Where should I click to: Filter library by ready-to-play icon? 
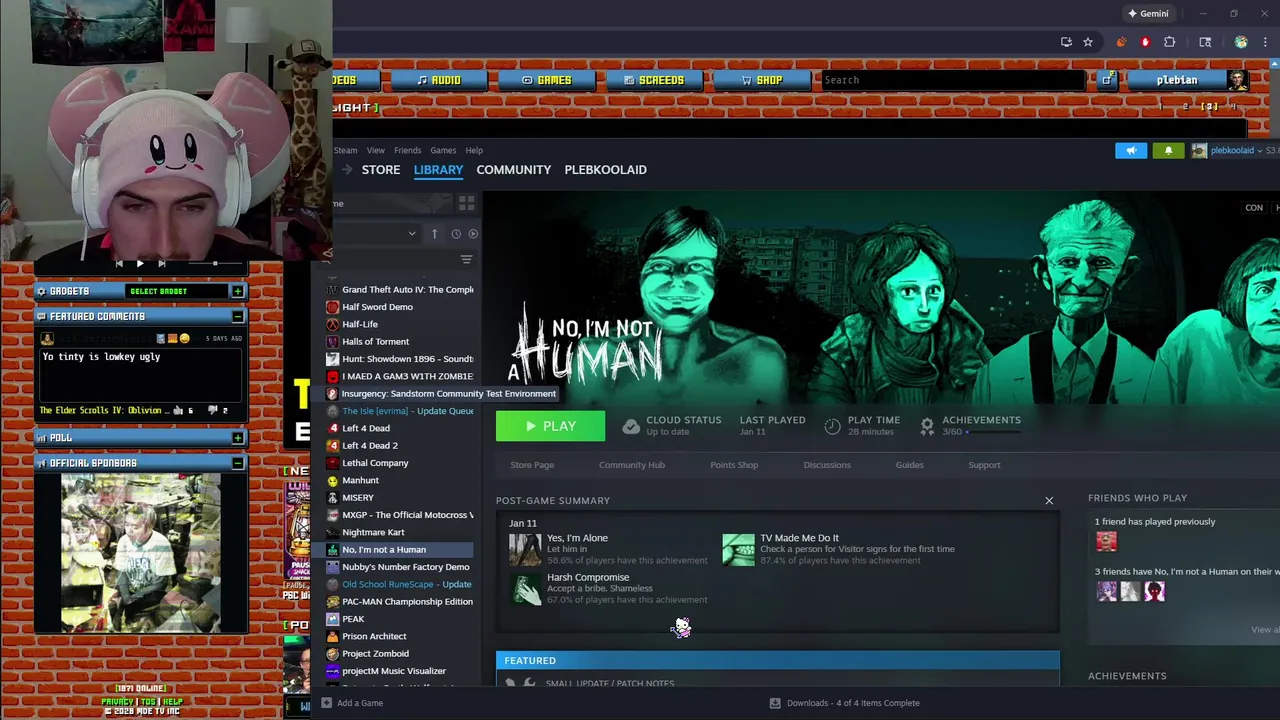pyautogui.click(x=473, y=234)
